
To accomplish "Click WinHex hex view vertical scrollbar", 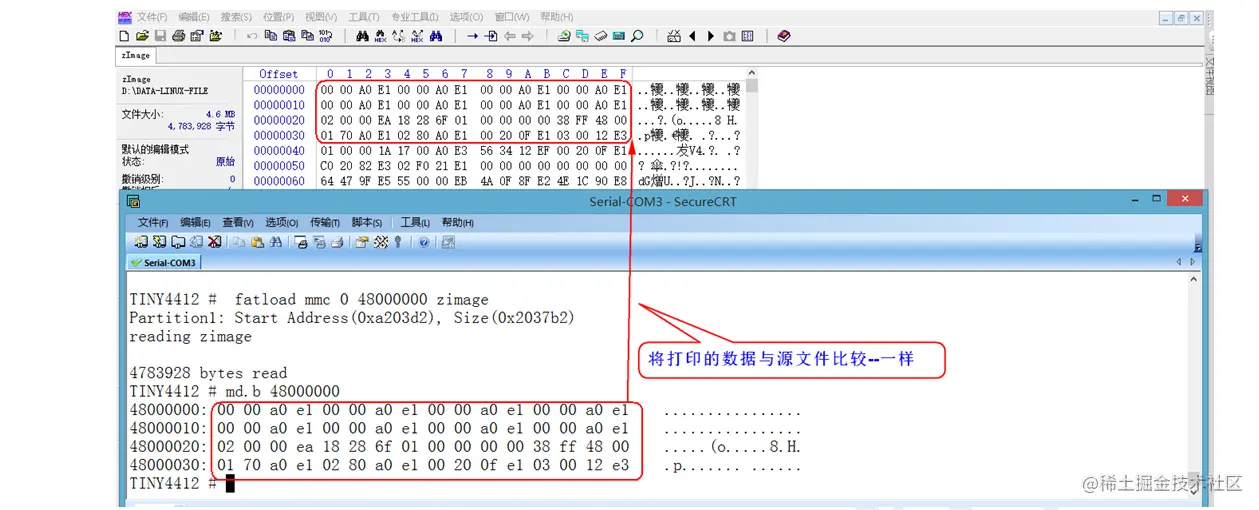I will [751, 127].
